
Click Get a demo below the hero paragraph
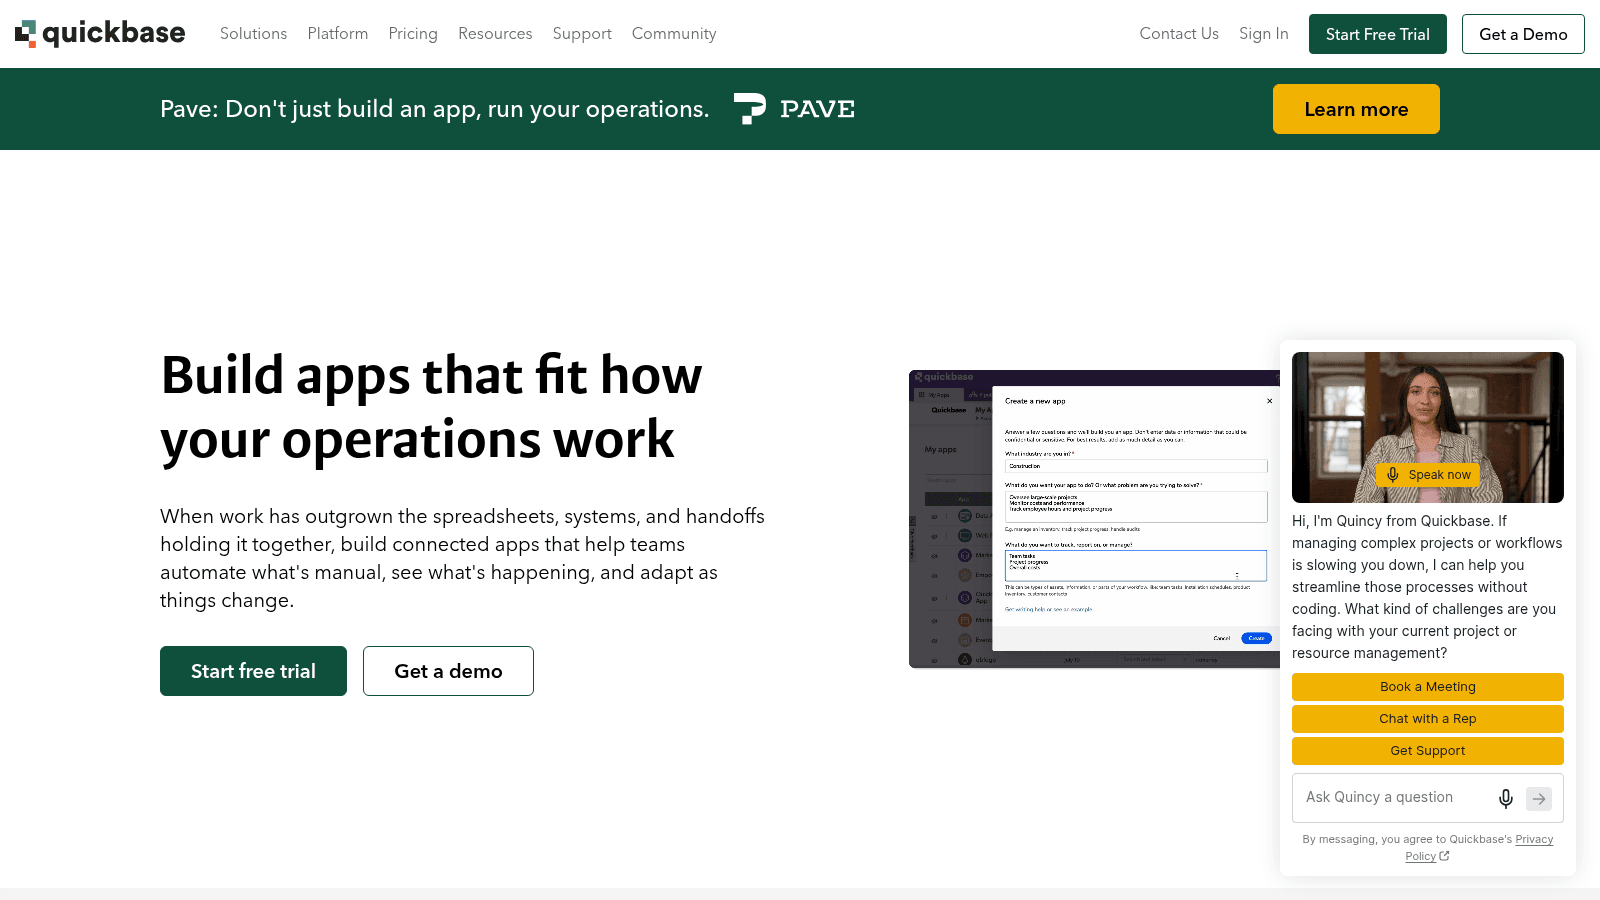(x=448, y=671)
